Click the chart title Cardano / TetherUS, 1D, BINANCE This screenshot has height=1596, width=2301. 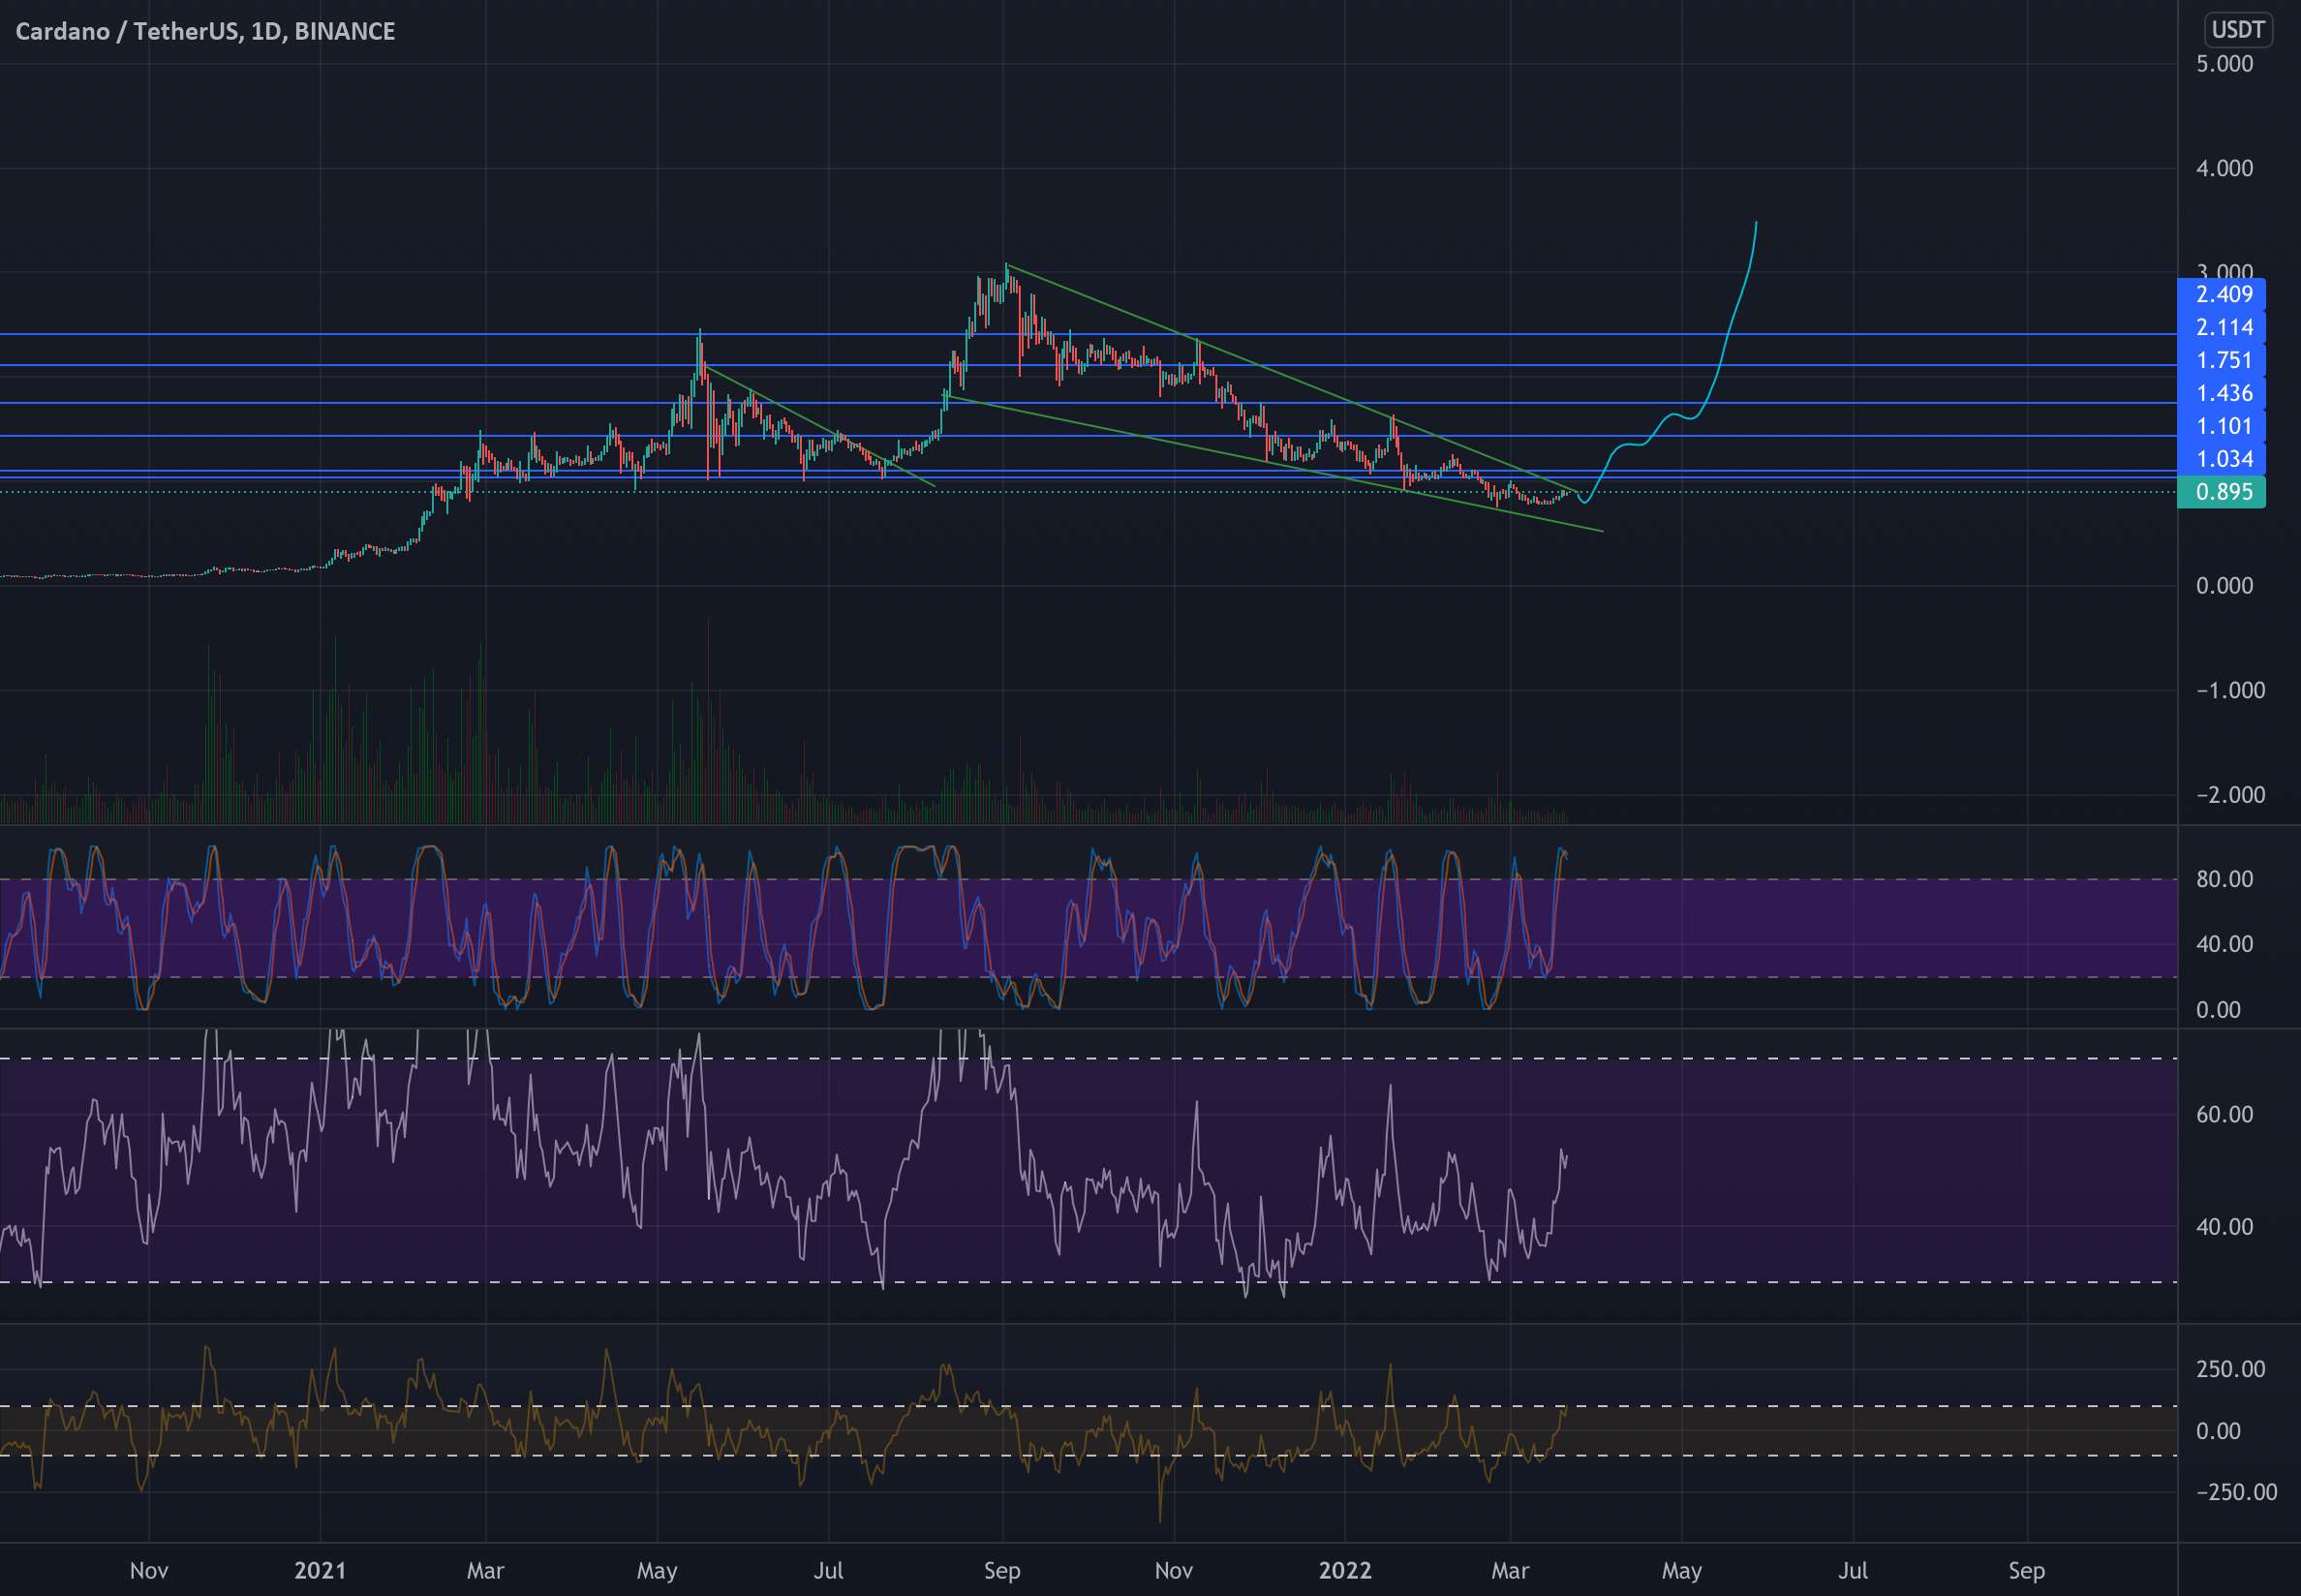click(205, 31)
